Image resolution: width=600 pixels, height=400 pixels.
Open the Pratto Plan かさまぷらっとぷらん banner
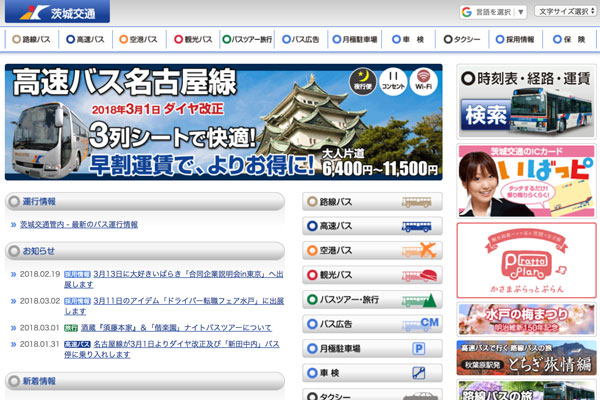(526, 260)
